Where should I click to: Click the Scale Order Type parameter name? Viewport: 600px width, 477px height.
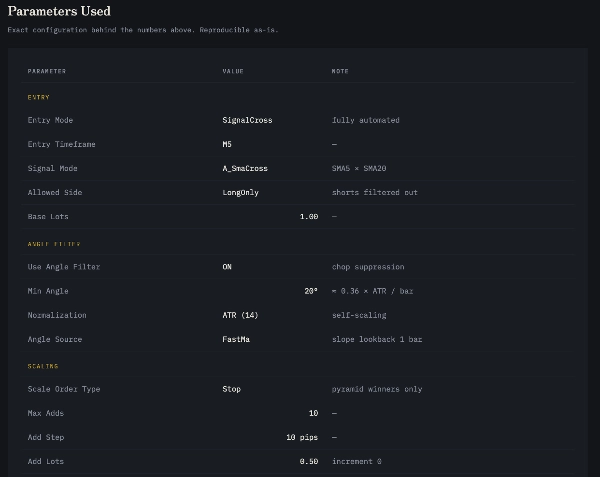[64, 389]
